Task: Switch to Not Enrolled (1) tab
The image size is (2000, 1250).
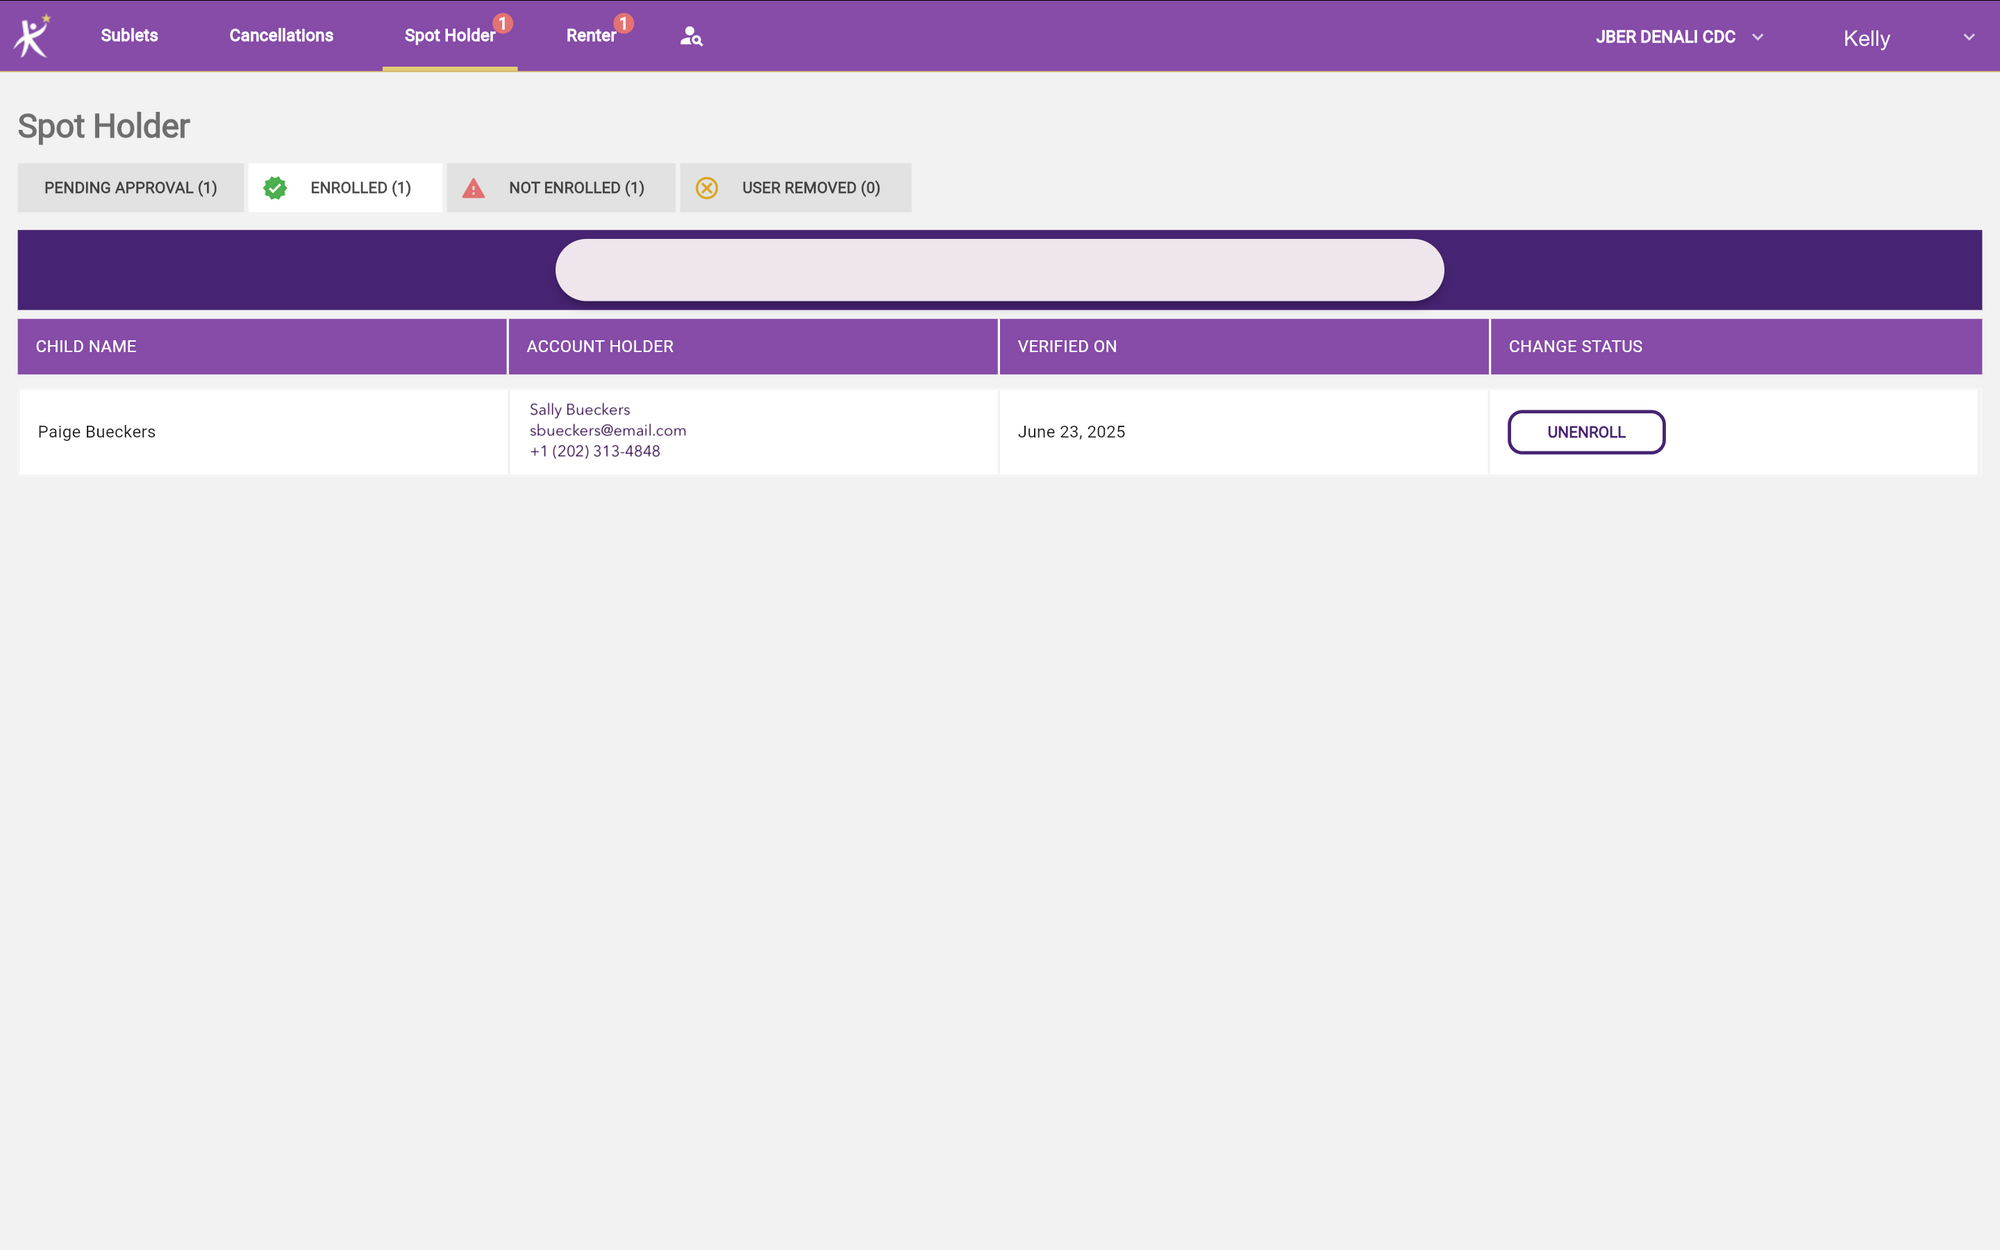Action: tap(561, 188)
